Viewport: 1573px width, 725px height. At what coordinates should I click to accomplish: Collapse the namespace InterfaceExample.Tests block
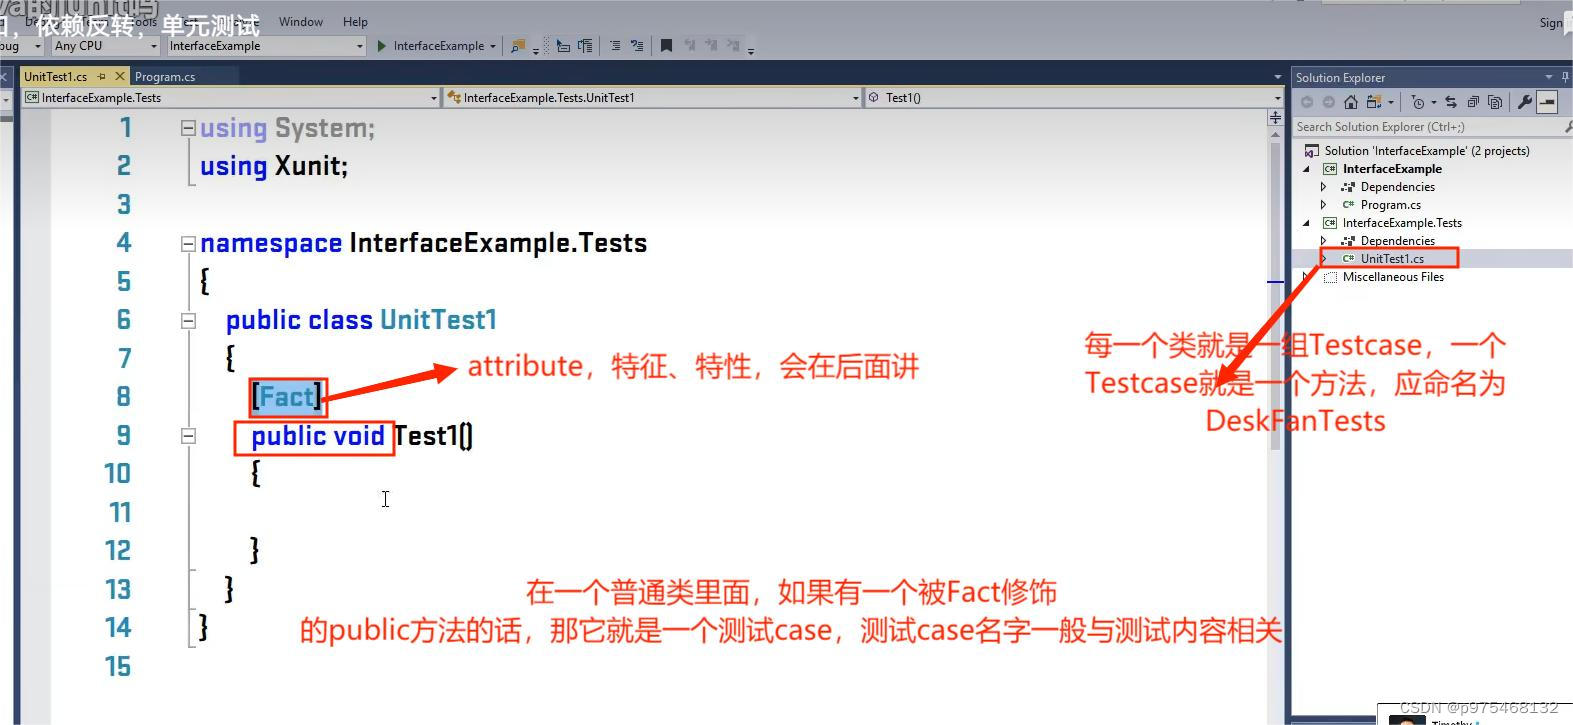pyautogui.click(x=187, y=243)
